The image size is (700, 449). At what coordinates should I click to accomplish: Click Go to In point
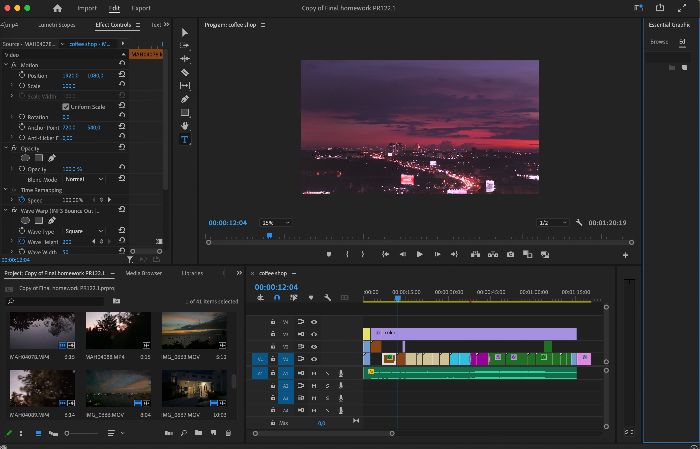pyautogui.click(x=385, y=254)
